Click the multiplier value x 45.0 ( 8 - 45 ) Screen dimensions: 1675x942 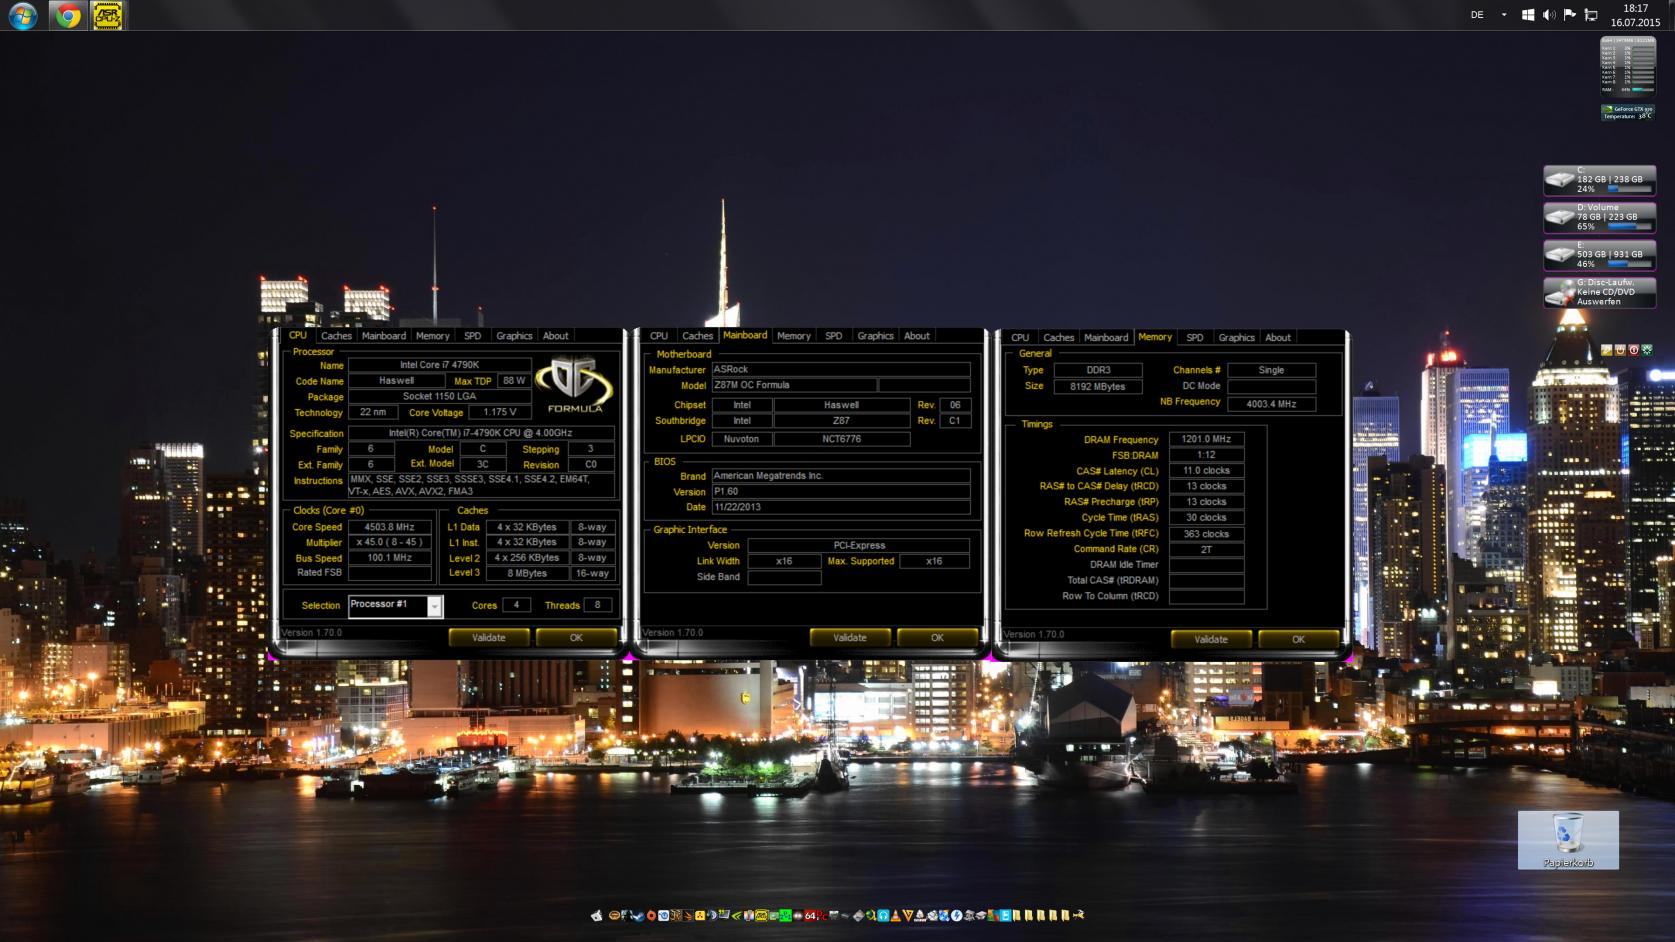390,542
